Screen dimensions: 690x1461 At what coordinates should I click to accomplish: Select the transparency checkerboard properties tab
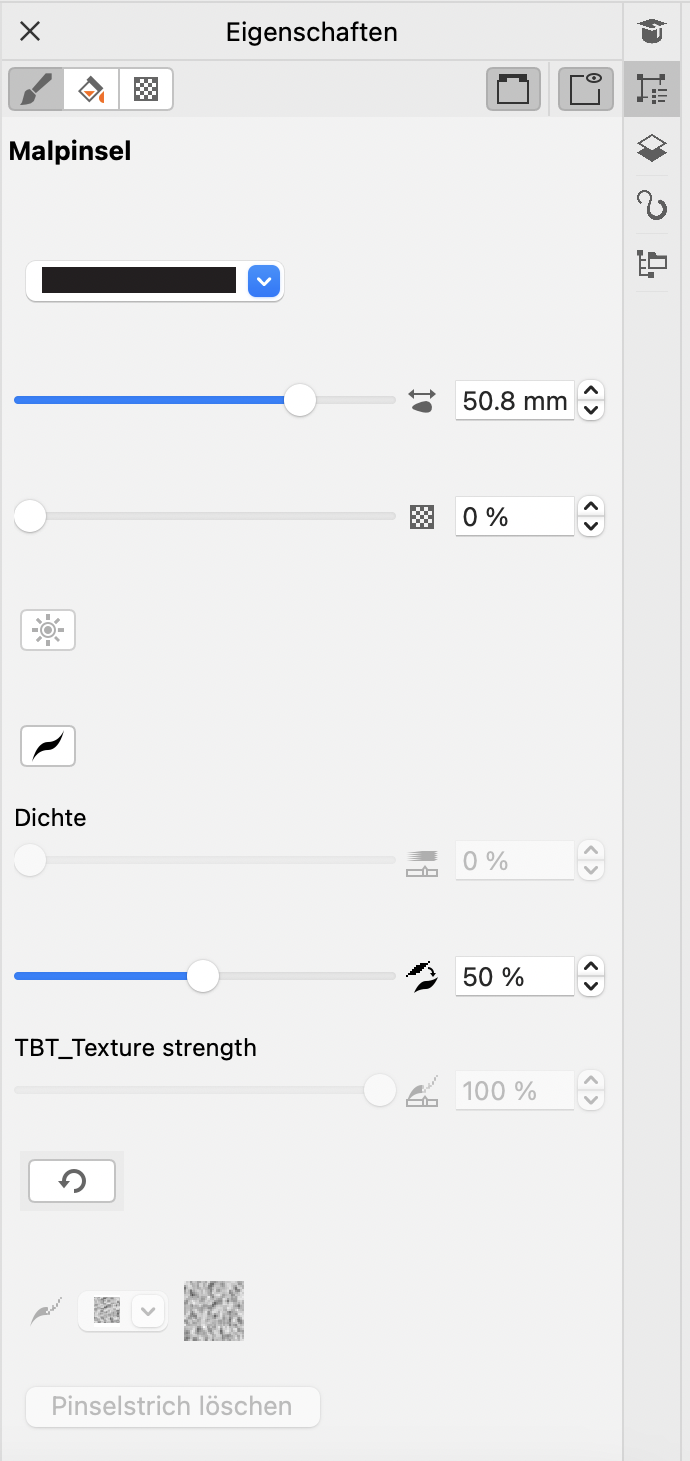click(146, 89)
